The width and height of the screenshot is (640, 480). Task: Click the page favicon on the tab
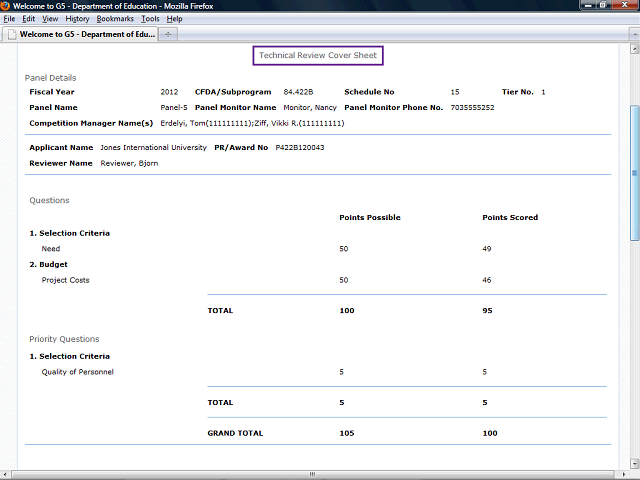point(12,34)
